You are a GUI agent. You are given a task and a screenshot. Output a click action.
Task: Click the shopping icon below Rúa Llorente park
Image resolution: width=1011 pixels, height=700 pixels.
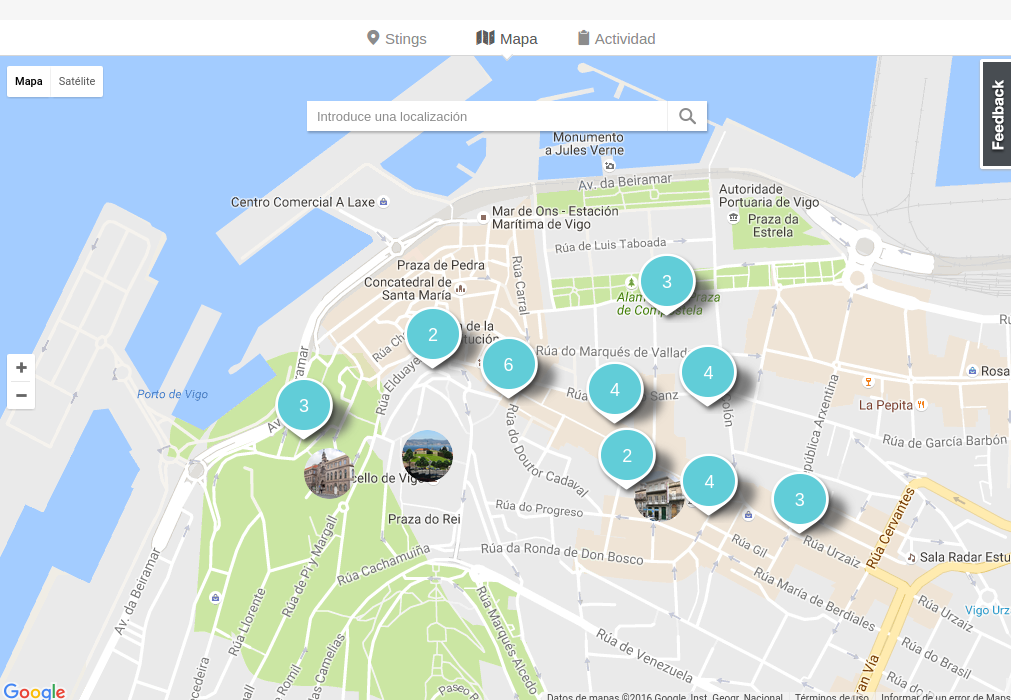(215, 598)
